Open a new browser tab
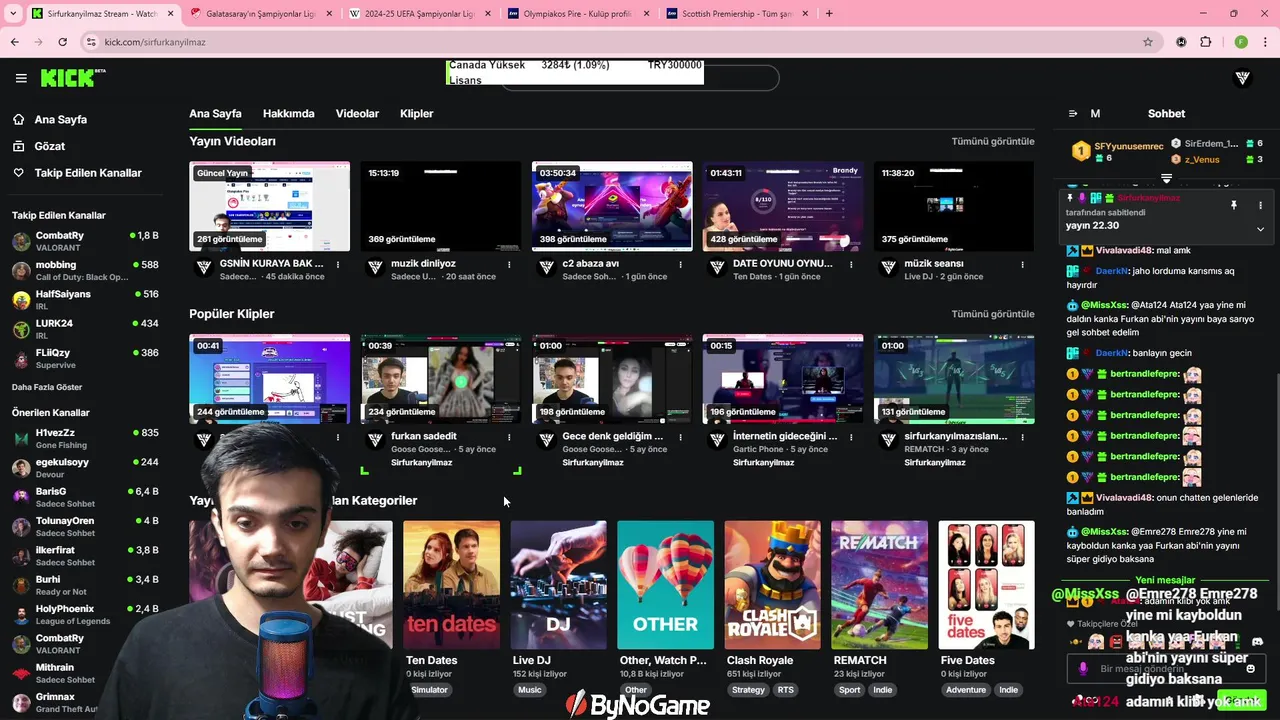The height and width of the screenshot is (720, 1280). click(x=829, y=14)
